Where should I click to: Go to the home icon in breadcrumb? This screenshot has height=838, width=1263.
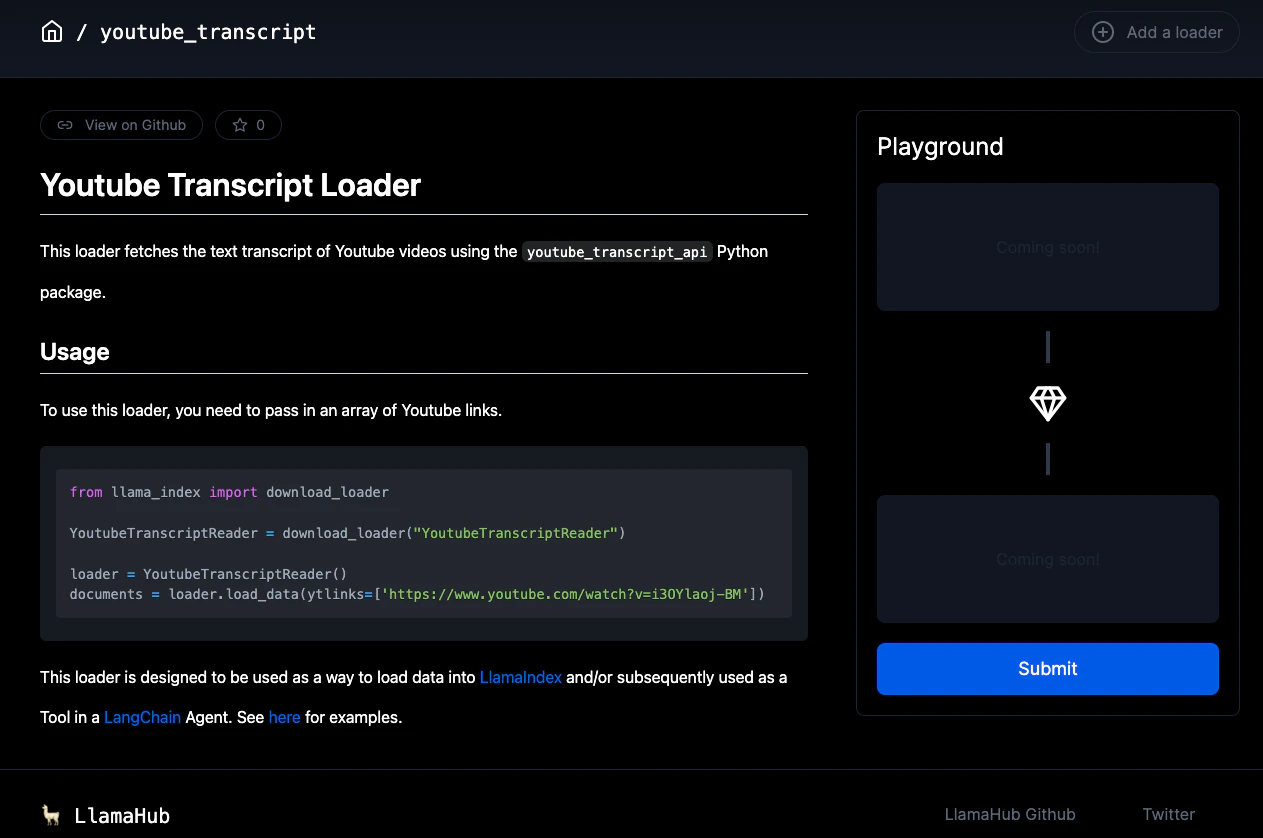52,32
